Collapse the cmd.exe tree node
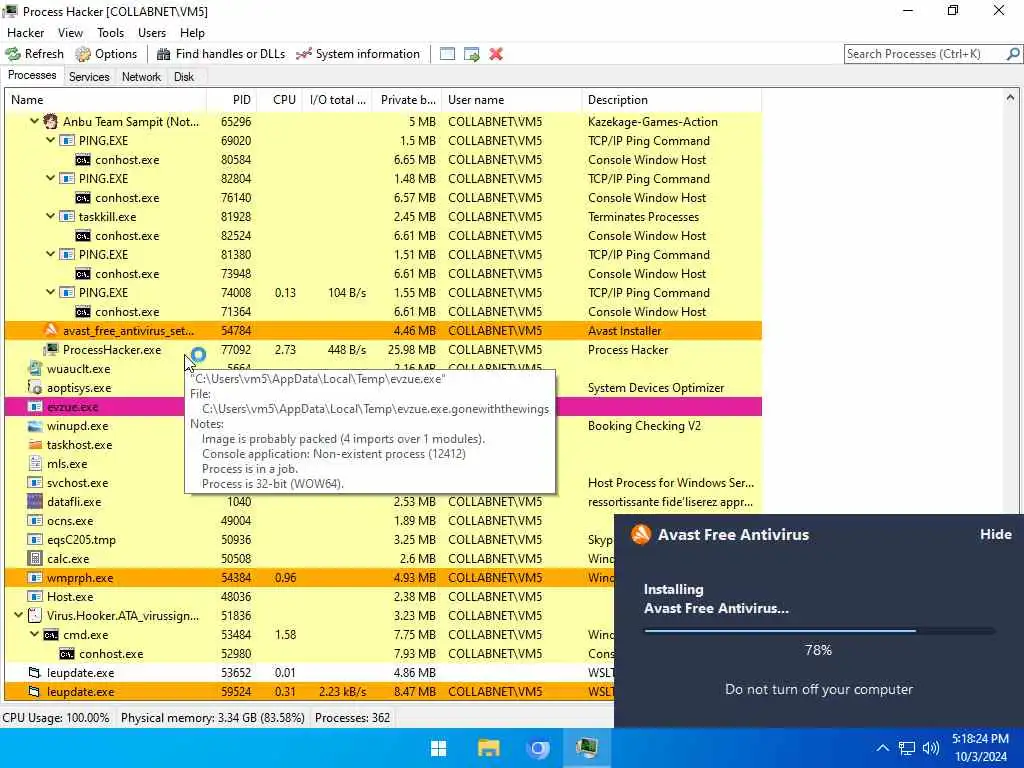 [x=34, y=634]
